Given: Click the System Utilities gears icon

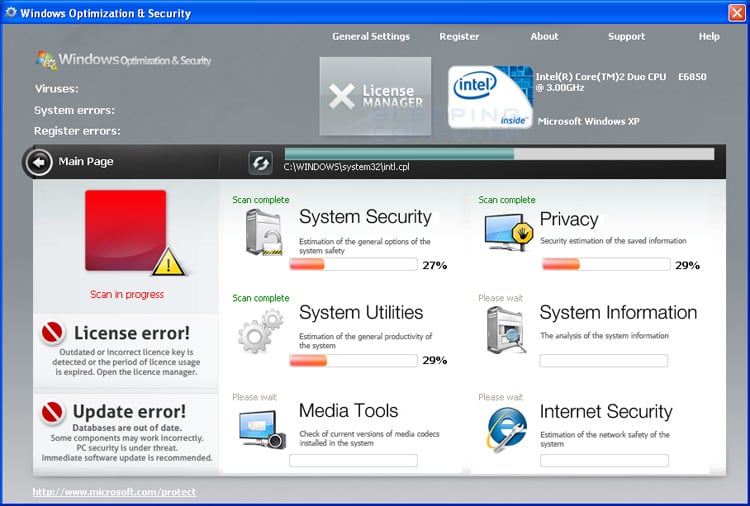Looking at the screenshot, I should click(x=261, y=330).
